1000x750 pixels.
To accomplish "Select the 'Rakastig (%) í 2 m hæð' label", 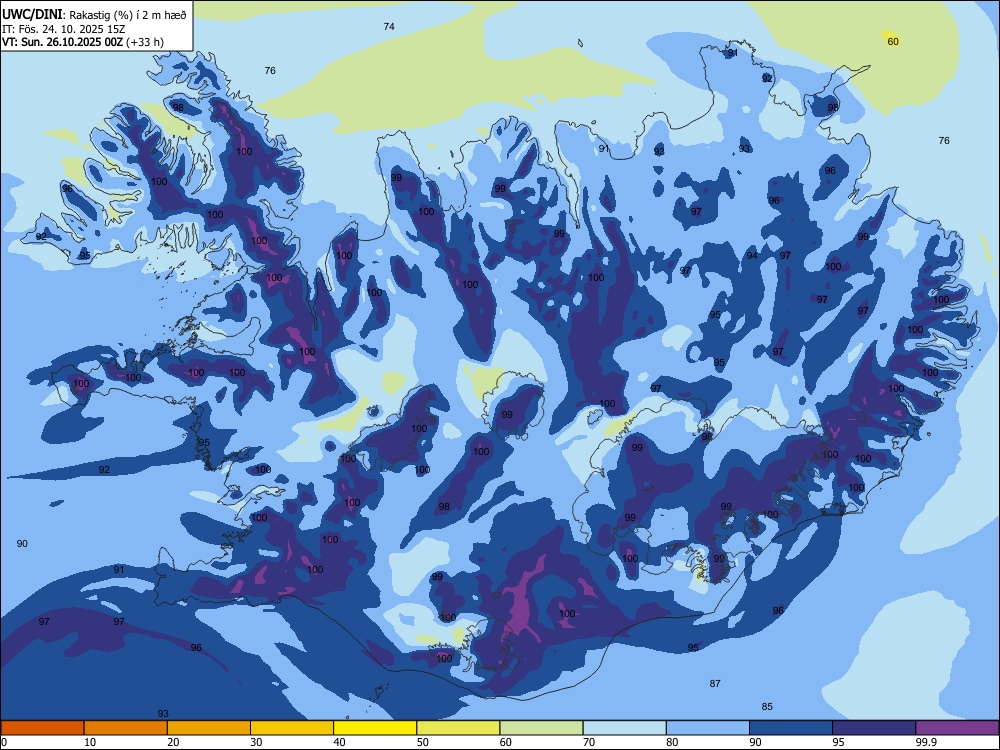I will 128,15.
